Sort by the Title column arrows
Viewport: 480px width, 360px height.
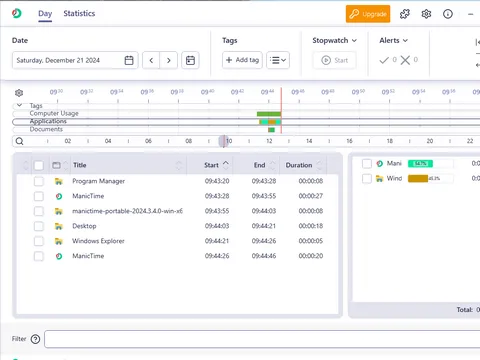click(x=179, y=165)
